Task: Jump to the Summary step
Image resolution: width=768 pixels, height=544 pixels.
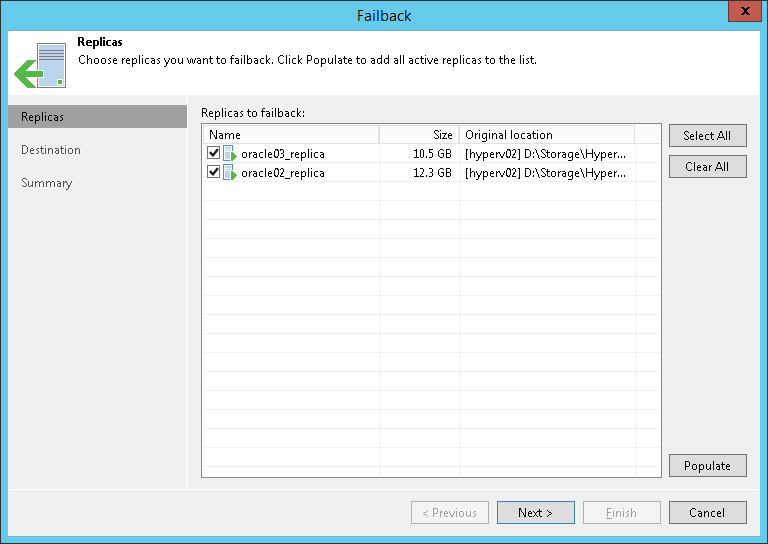Action: pyautogui.click(x=47, y=183)
